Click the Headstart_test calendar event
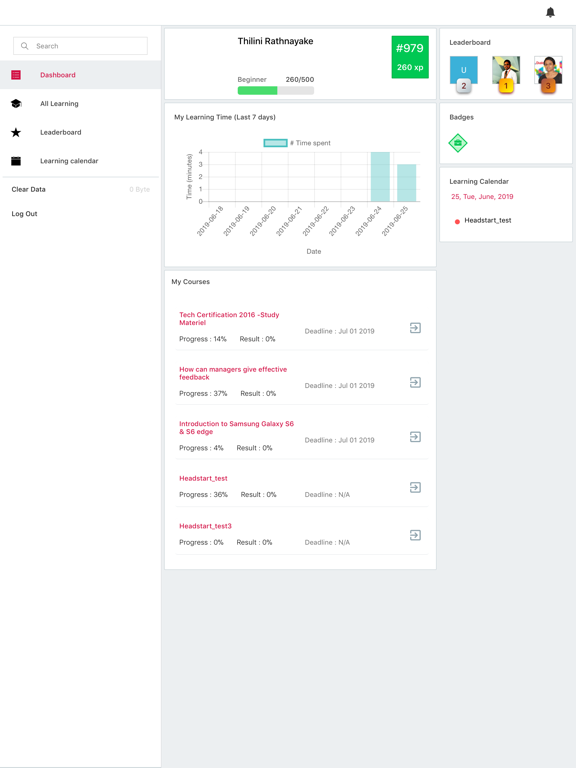 tap(487, 220)
